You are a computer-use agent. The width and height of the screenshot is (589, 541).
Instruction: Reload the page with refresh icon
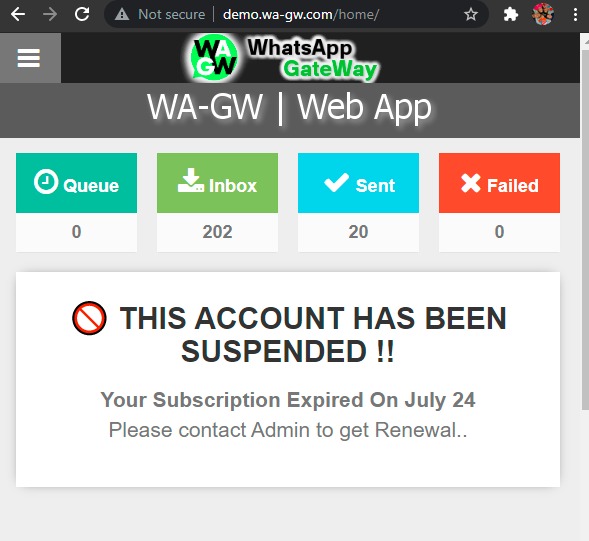point(82,15)
